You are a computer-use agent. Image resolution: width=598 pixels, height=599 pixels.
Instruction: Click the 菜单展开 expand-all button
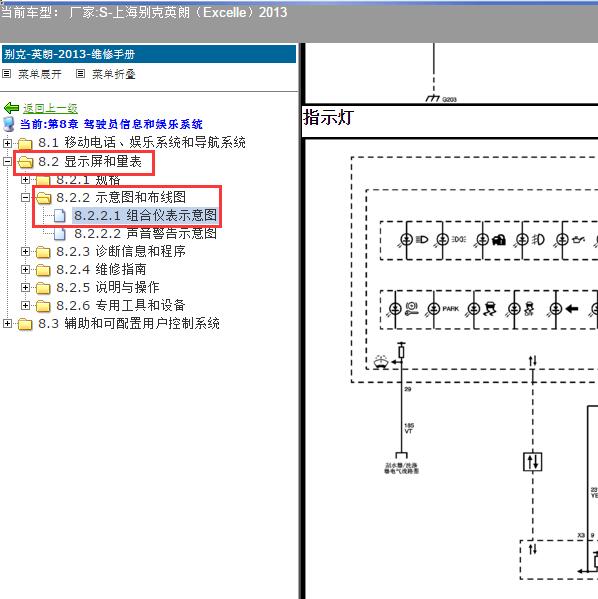pos(40,74)
